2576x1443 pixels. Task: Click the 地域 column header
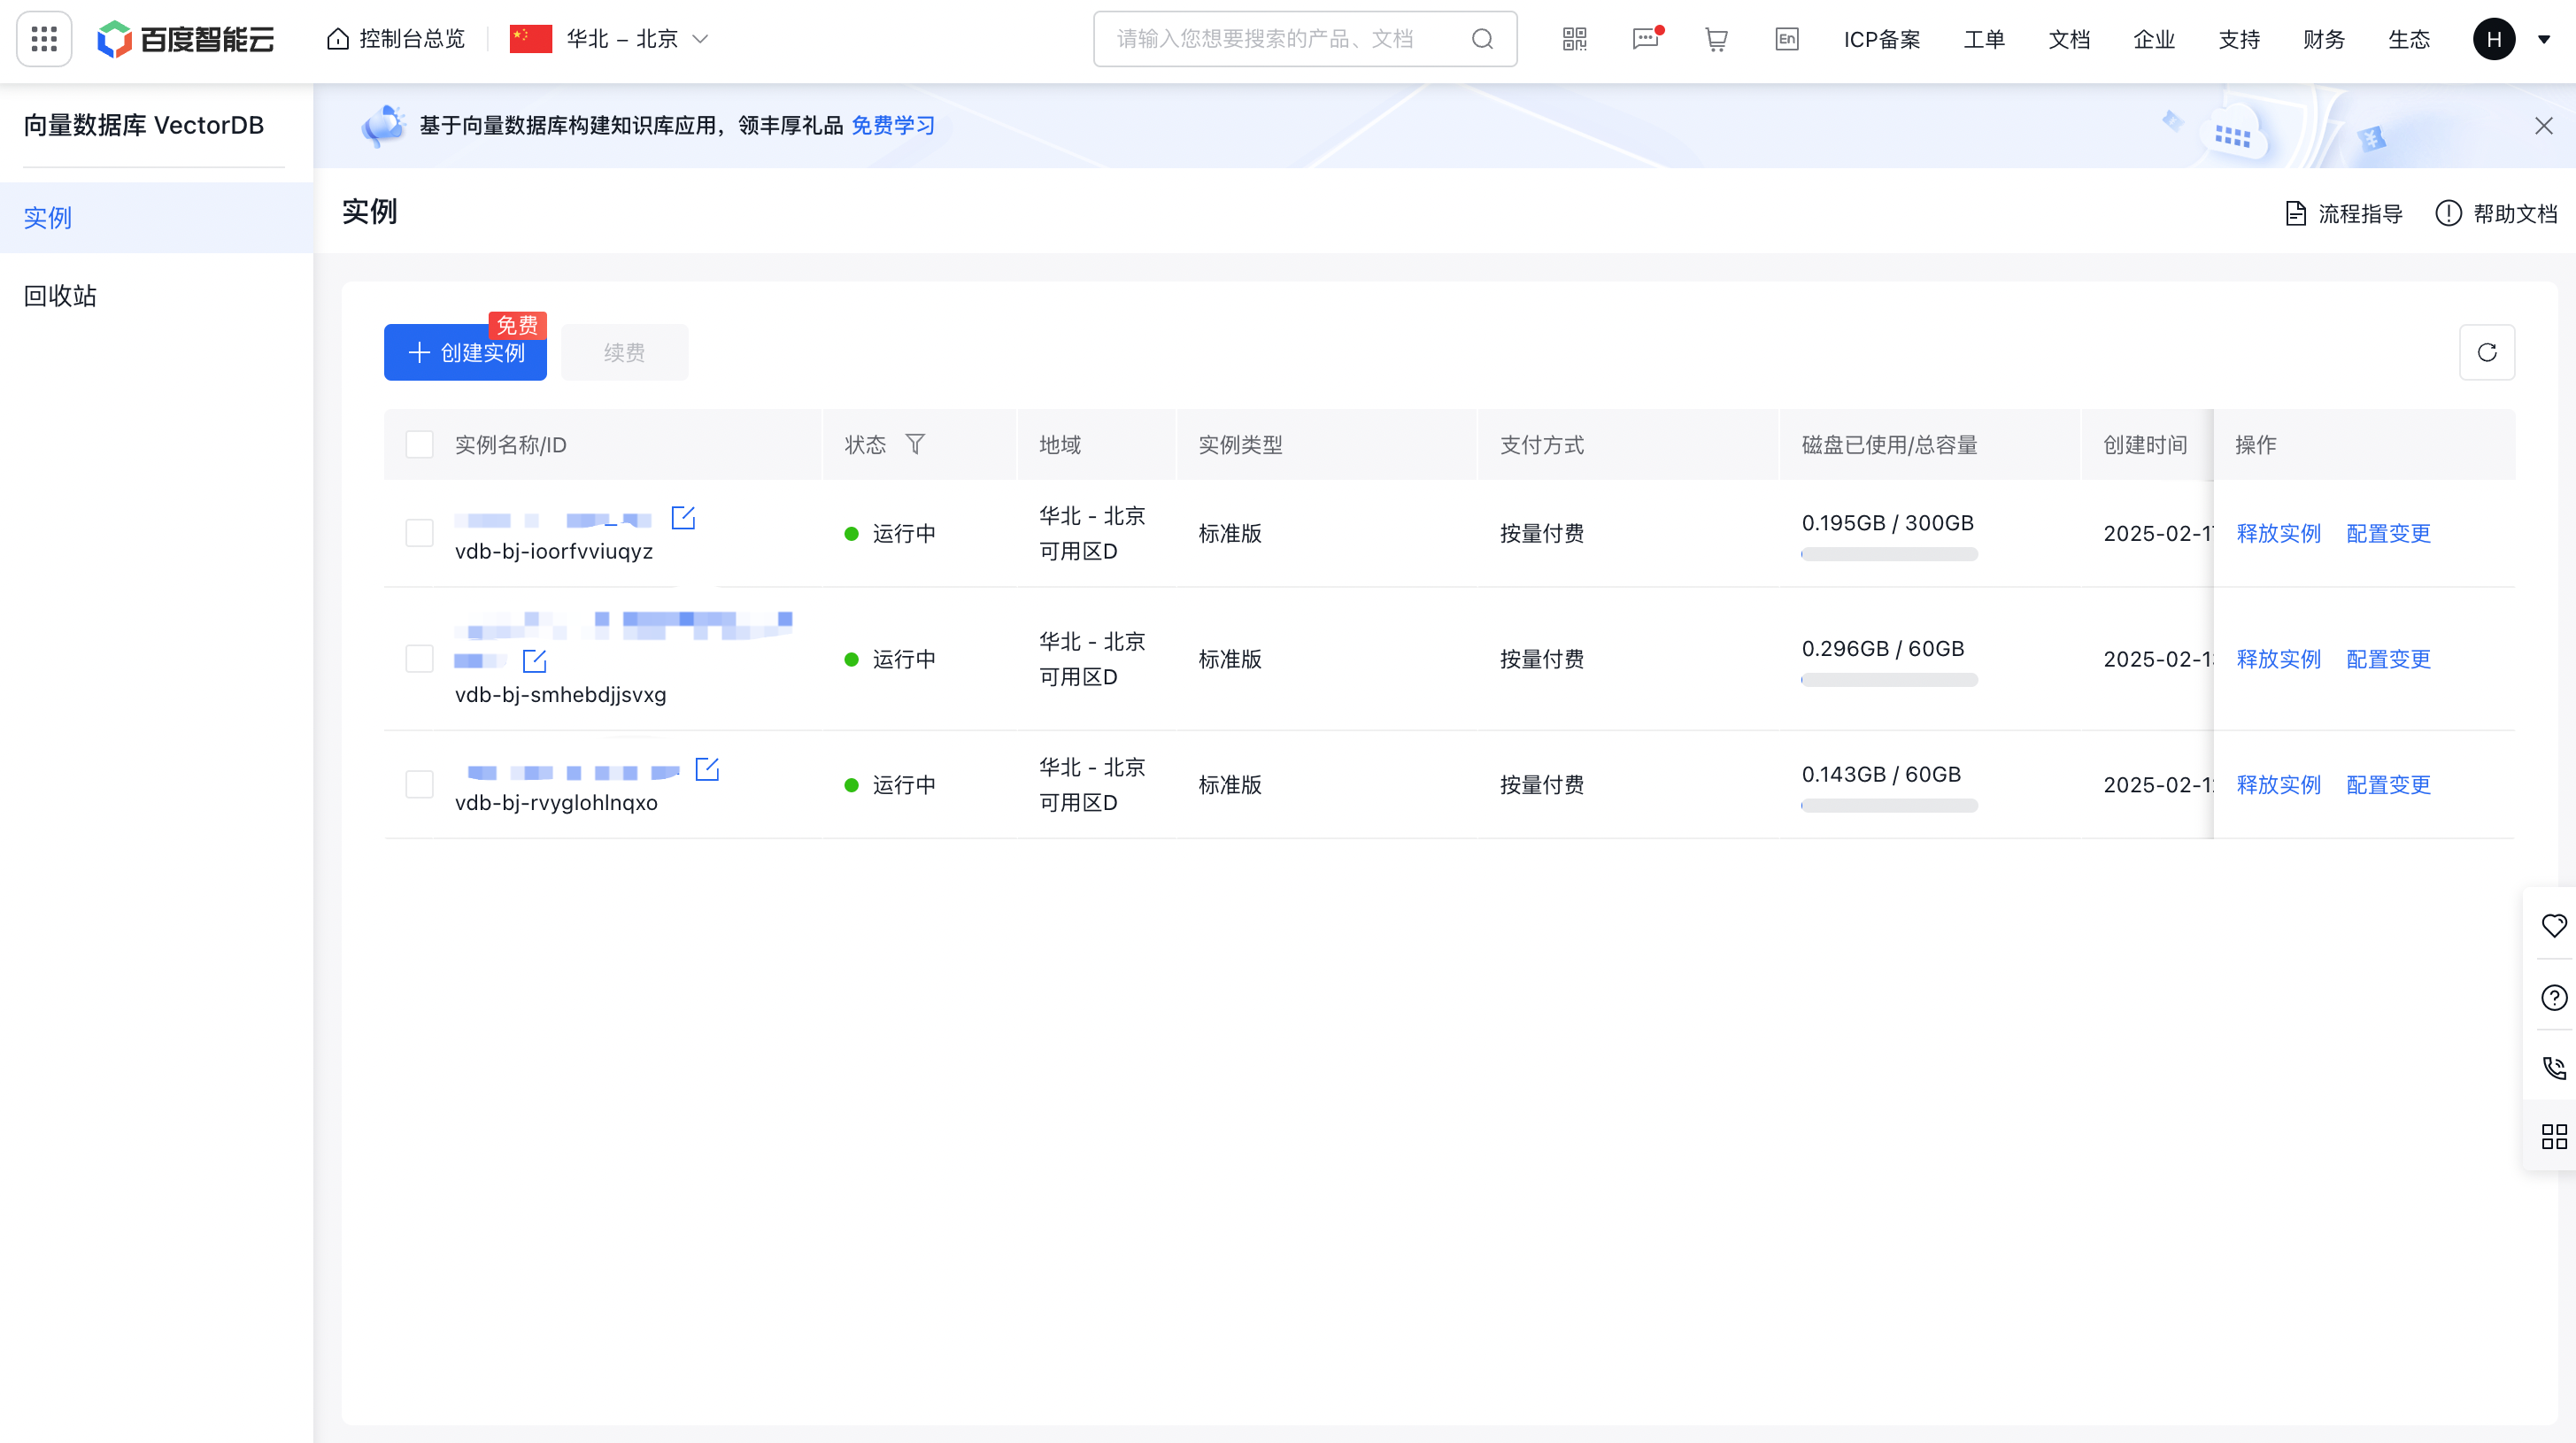point(1060,444)
